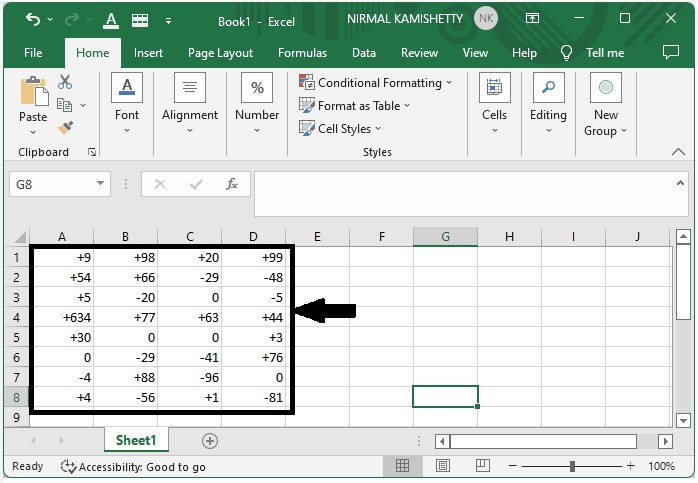698x483 pixels.
Task: Click inside the formula bar input
Action: pyautogui.click(x=460, y=193)
